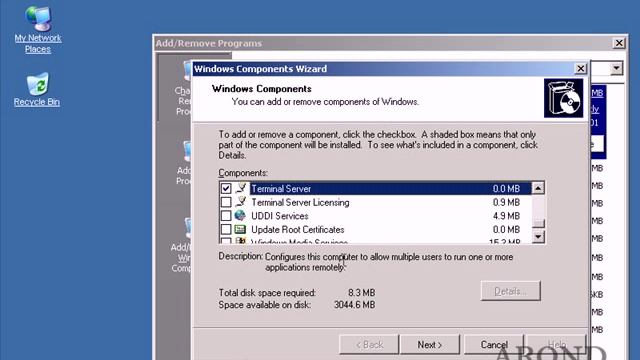Image resolution: width=640 pixels, height=360 pixels.
Task: Click the Next button
Action: 430,344
